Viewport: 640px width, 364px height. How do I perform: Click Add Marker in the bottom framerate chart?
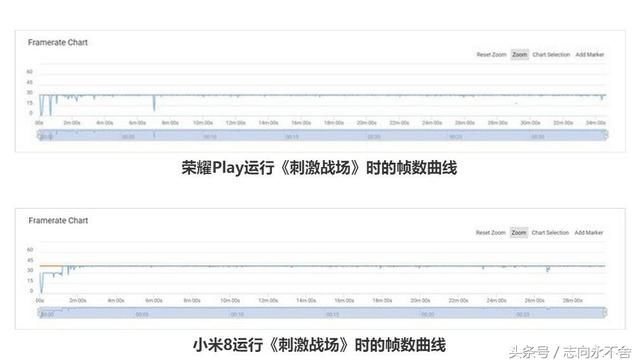[589, 232]
